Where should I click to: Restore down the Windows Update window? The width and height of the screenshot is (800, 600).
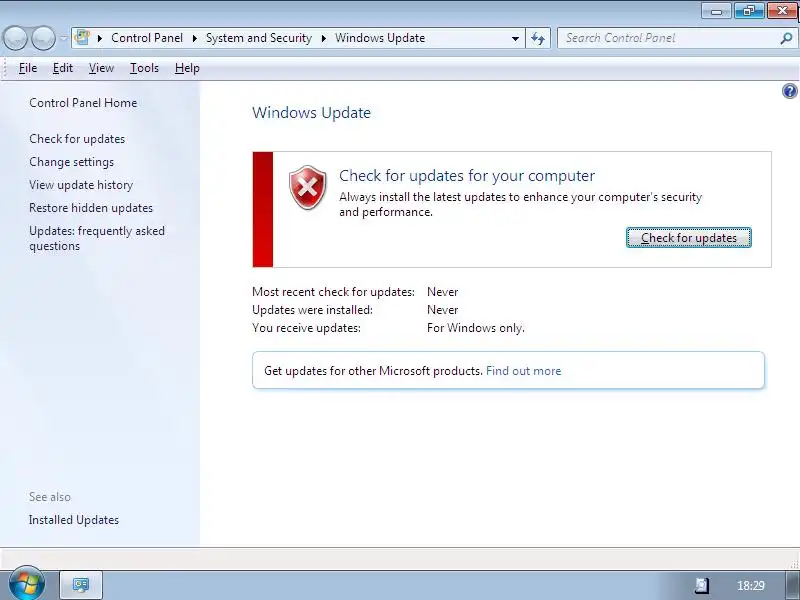pyautogui.click(x=749, y=11)
